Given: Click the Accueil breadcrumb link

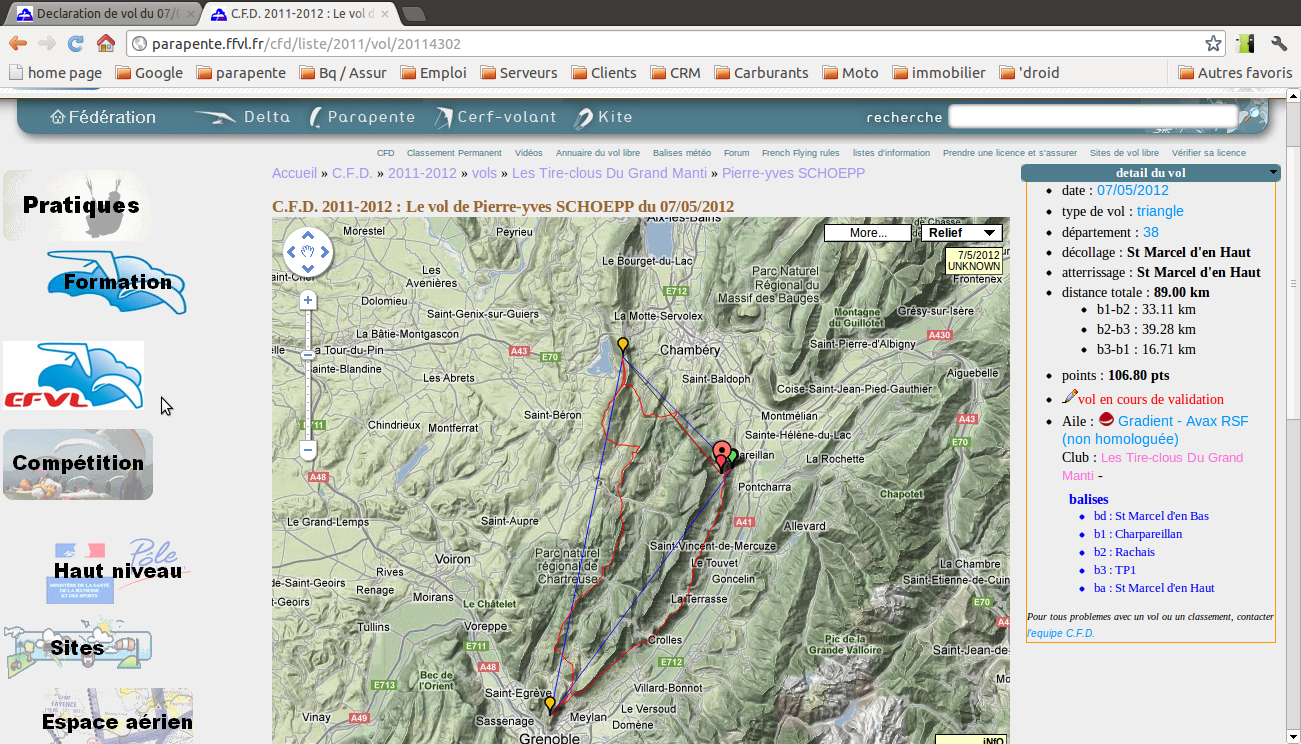Looking at the screenshot, I should [294, 173].
